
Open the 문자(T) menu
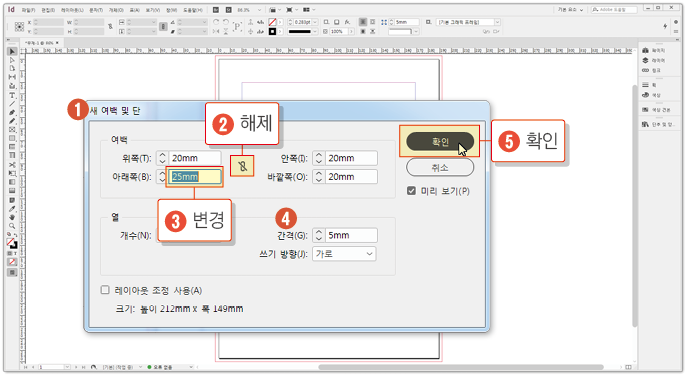(96, 10)
